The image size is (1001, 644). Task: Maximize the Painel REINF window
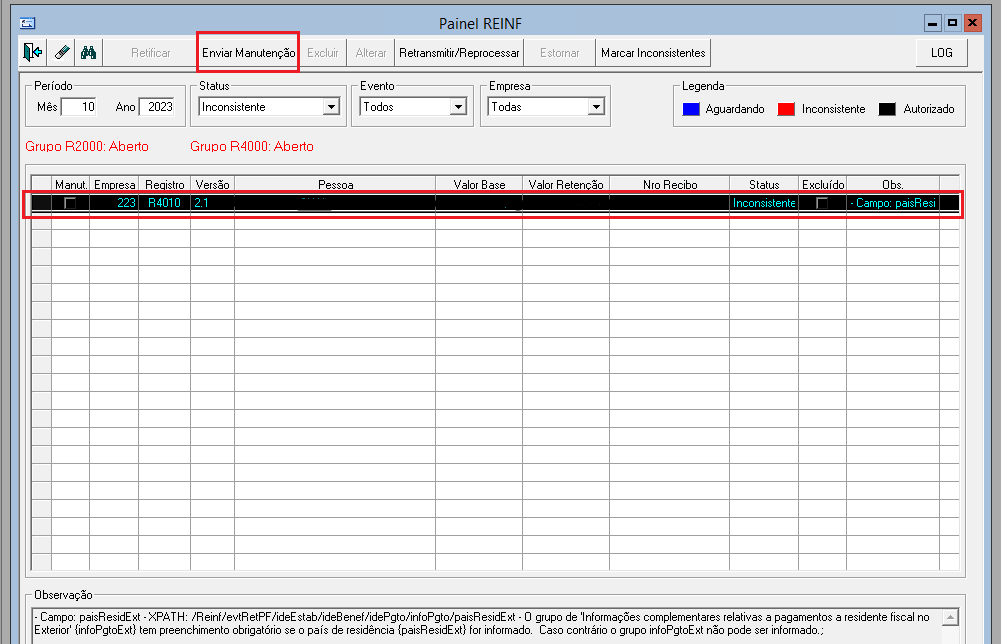point(952,24)
